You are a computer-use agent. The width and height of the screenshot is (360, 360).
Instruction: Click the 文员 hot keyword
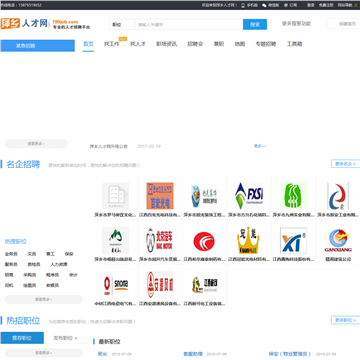point(32,254)
